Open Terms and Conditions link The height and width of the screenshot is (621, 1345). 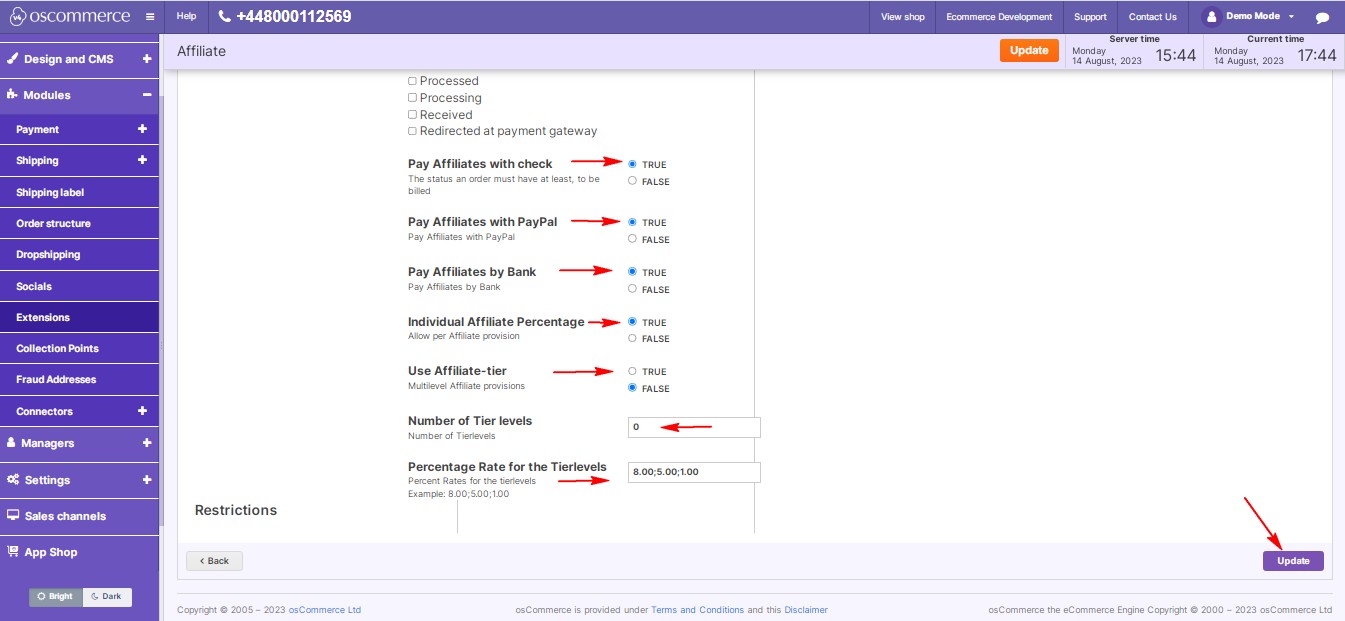[697, 610]
